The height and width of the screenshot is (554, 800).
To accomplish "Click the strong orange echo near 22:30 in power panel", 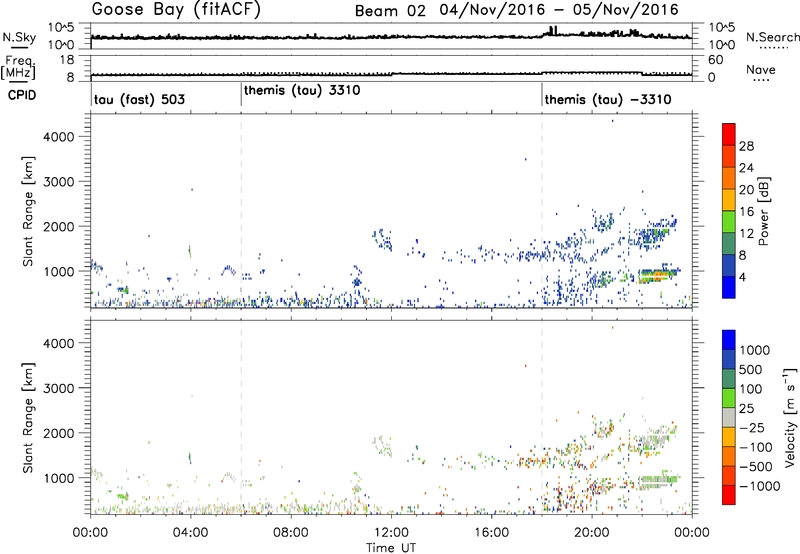I will [656, 276].
